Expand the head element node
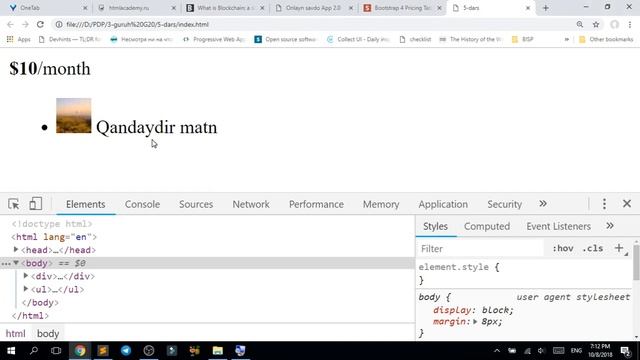Image resolution: width=640 pixels, height=360 pixels. [x=16, y=249]
